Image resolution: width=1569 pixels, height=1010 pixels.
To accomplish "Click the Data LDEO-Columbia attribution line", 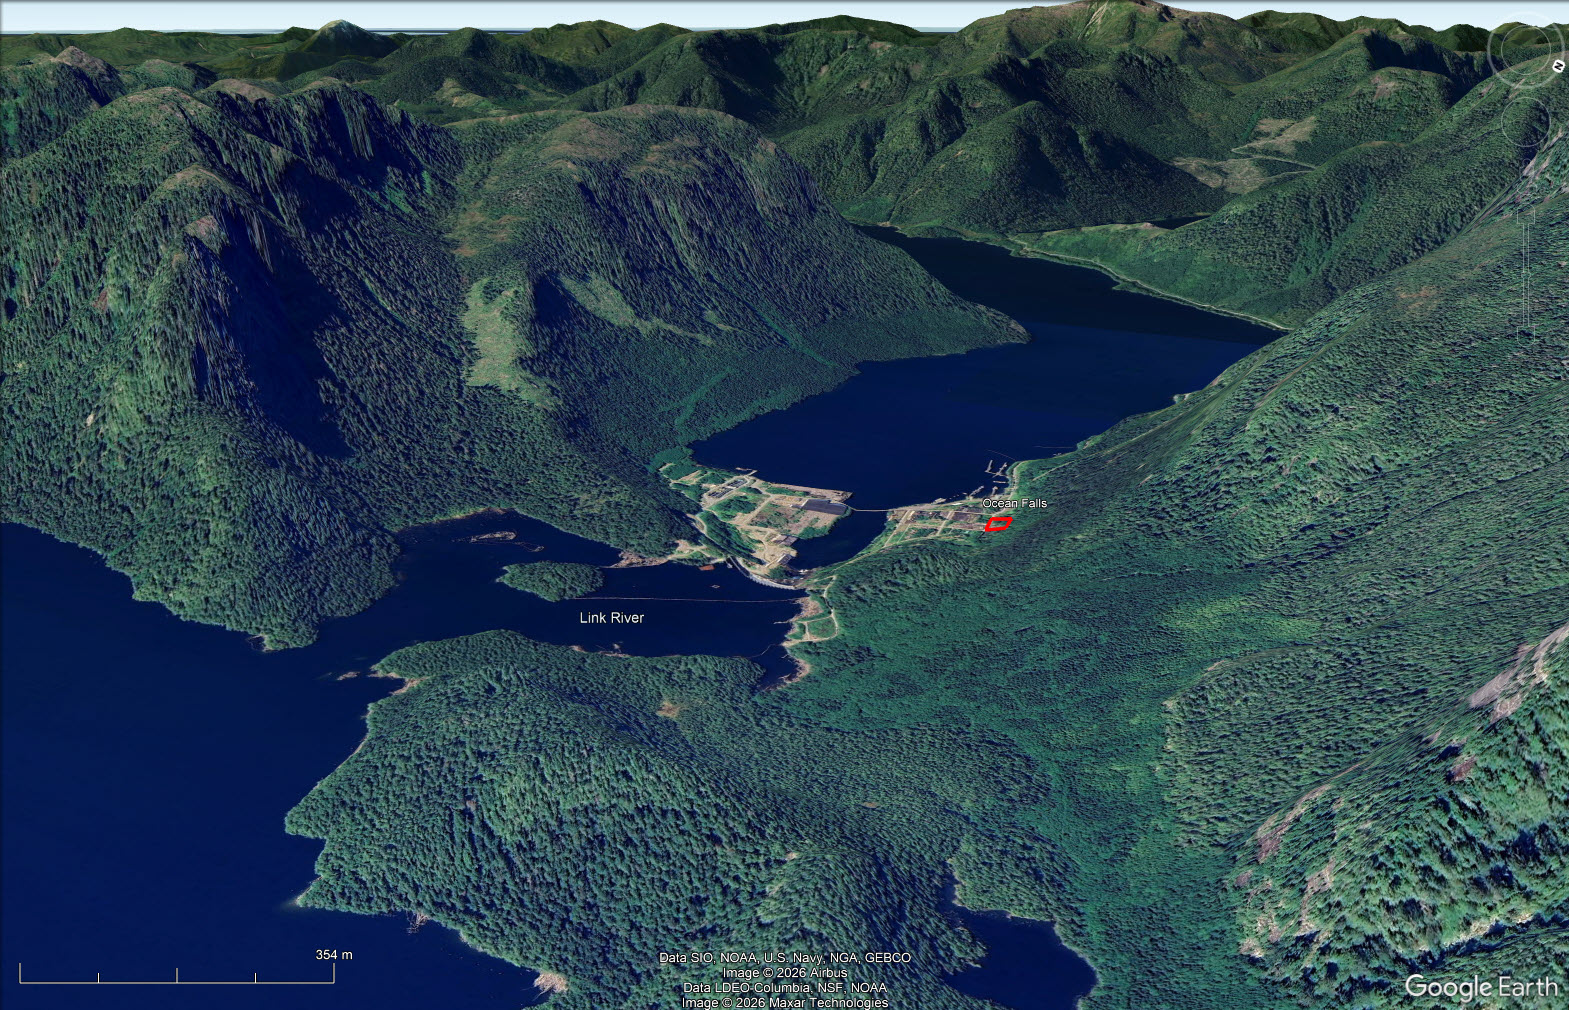I will pos(784,988).
